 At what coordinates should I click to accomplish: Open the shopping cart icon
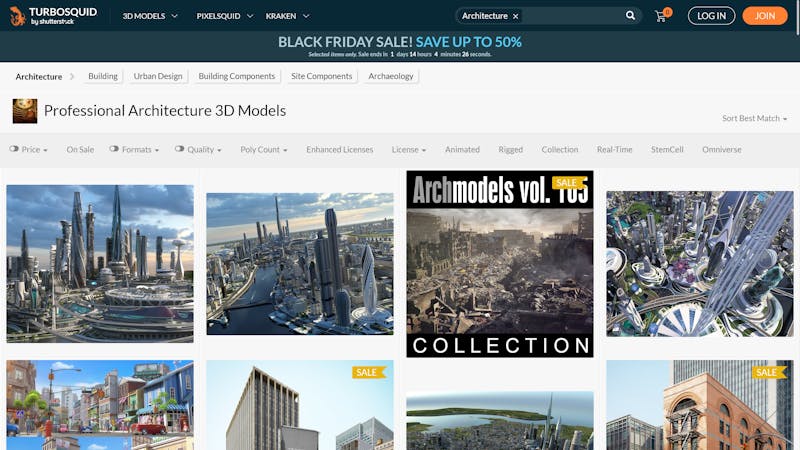coord(661,16)
